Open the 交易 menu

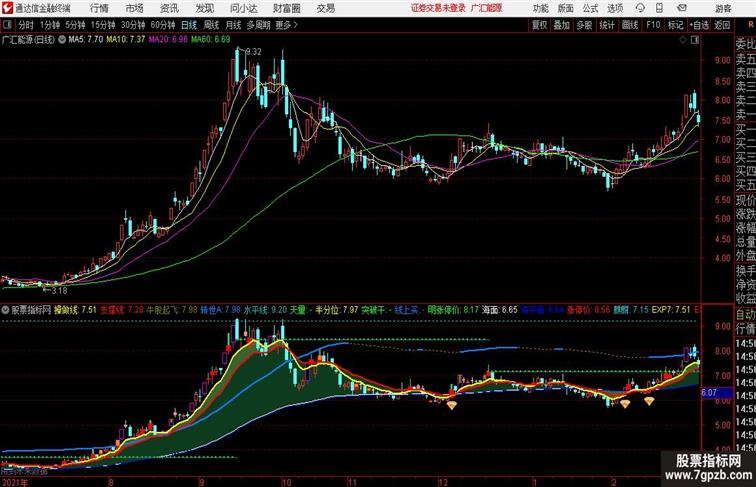[x=325, y=8]
